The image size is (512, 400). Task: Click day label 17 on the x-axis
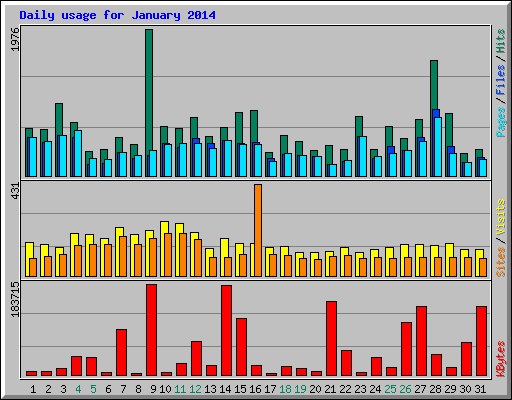coord(270,389)
